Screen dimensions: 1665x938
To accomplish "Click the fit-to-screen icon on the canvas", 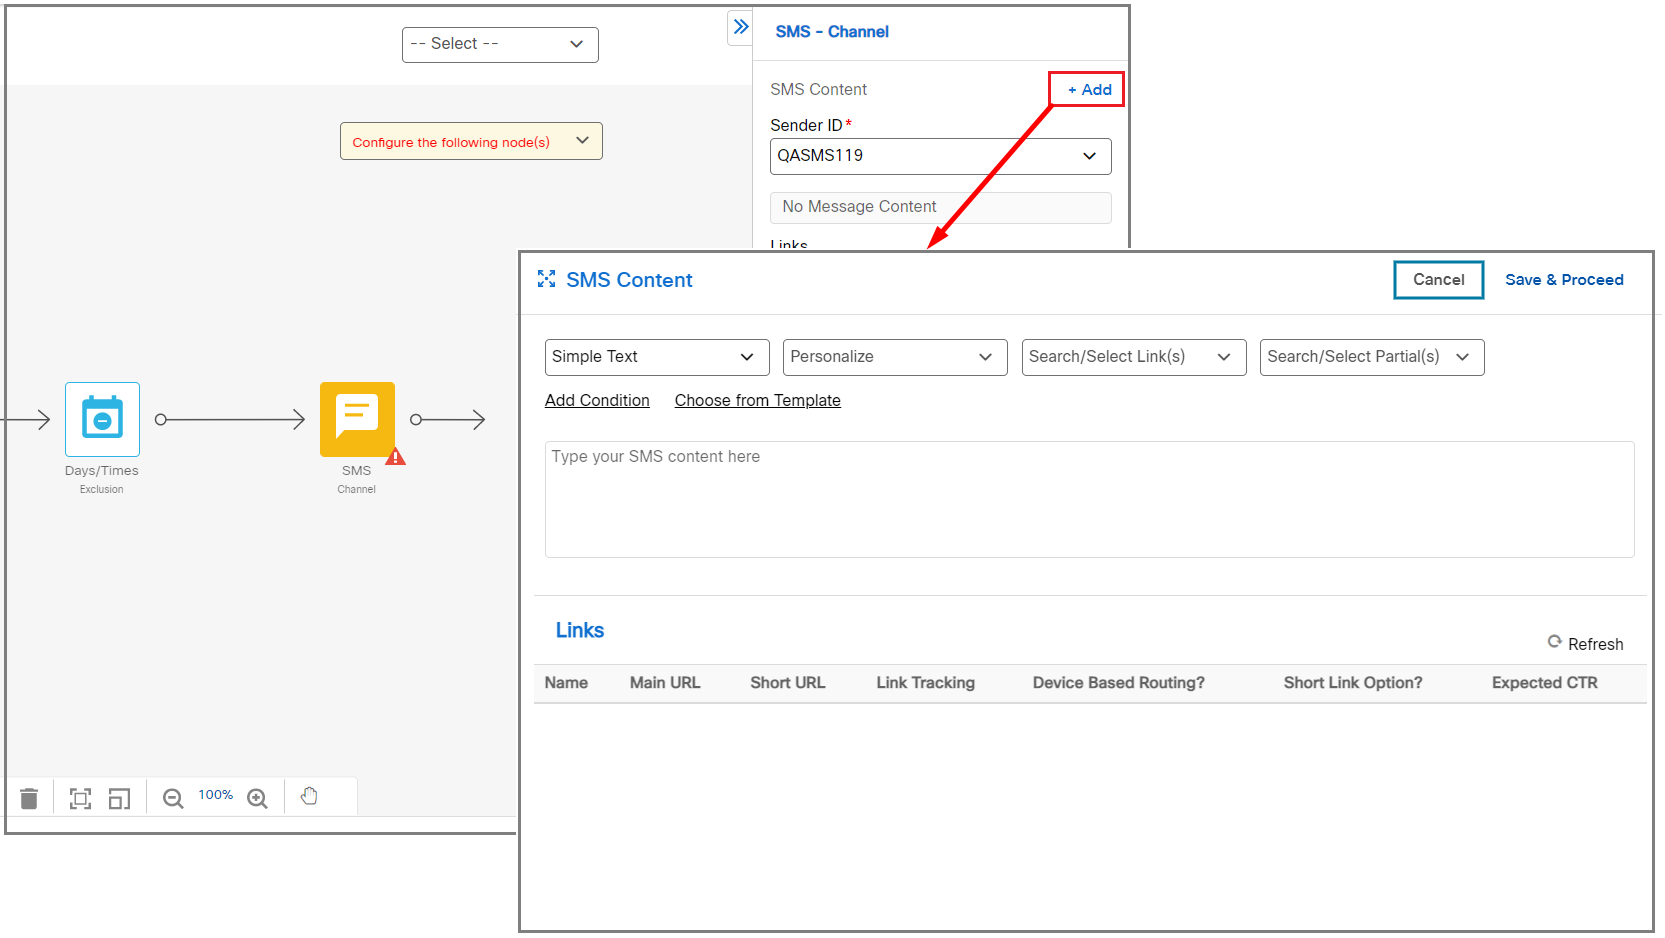I will (x=80, y=797).
